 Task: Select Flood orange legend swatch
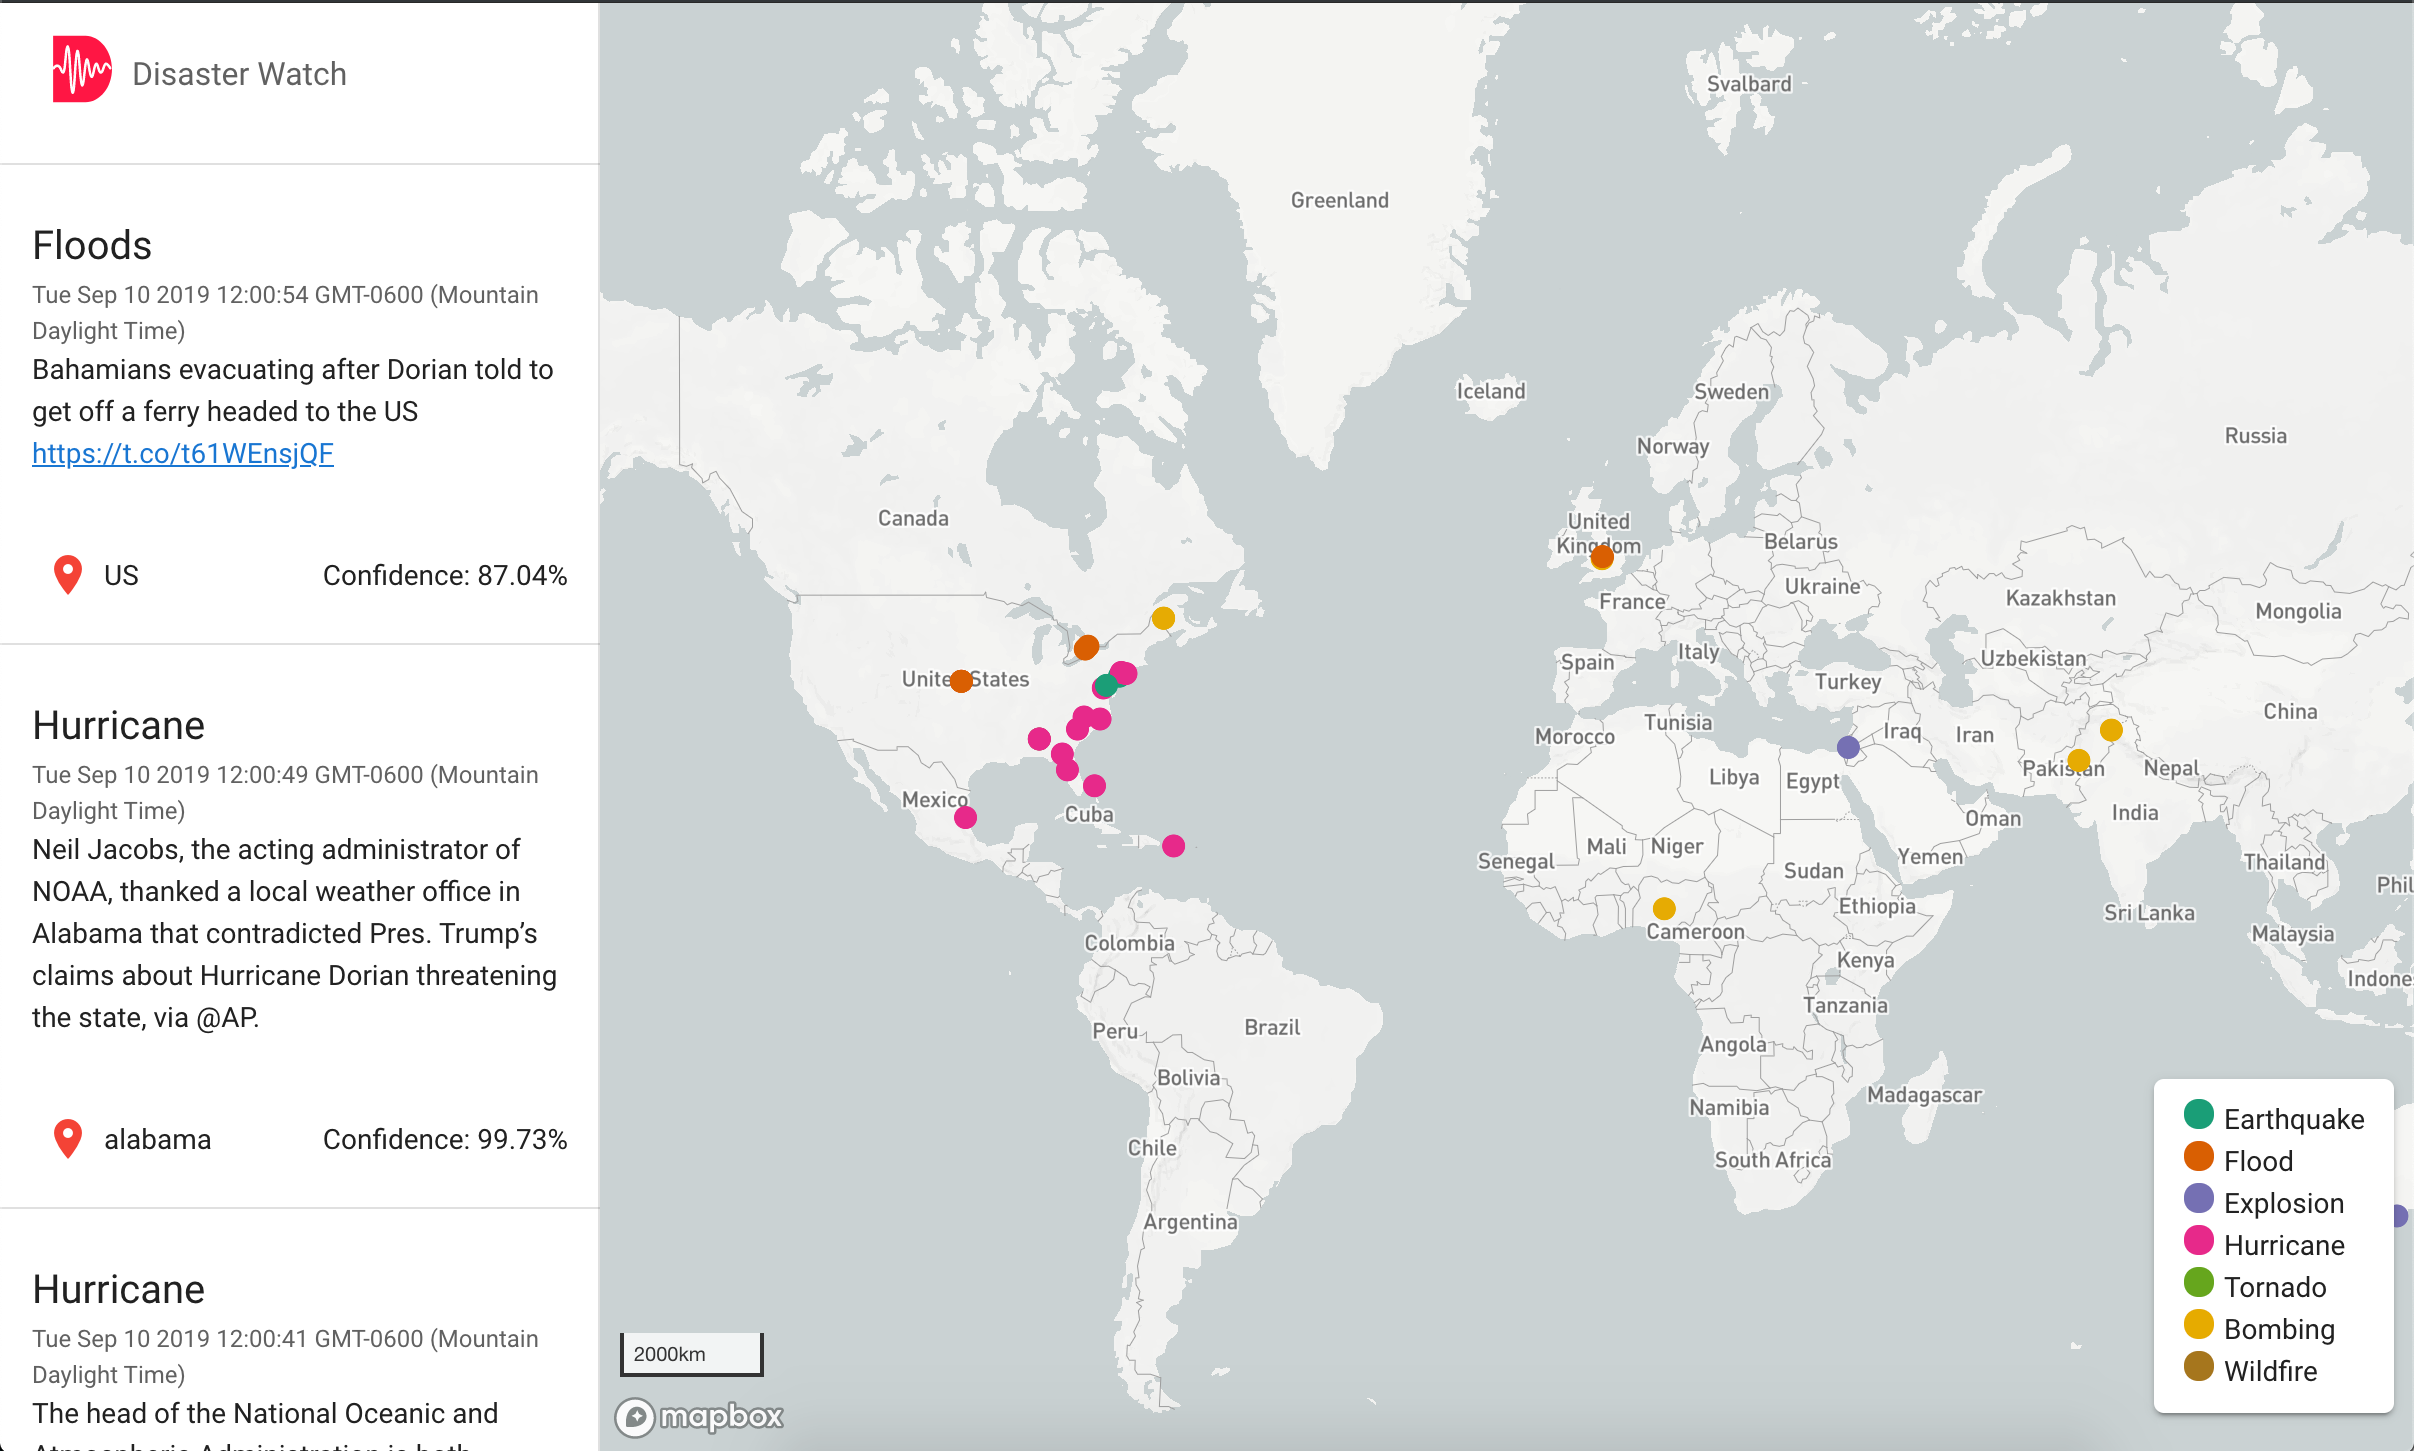[x=2198, y=1157]
